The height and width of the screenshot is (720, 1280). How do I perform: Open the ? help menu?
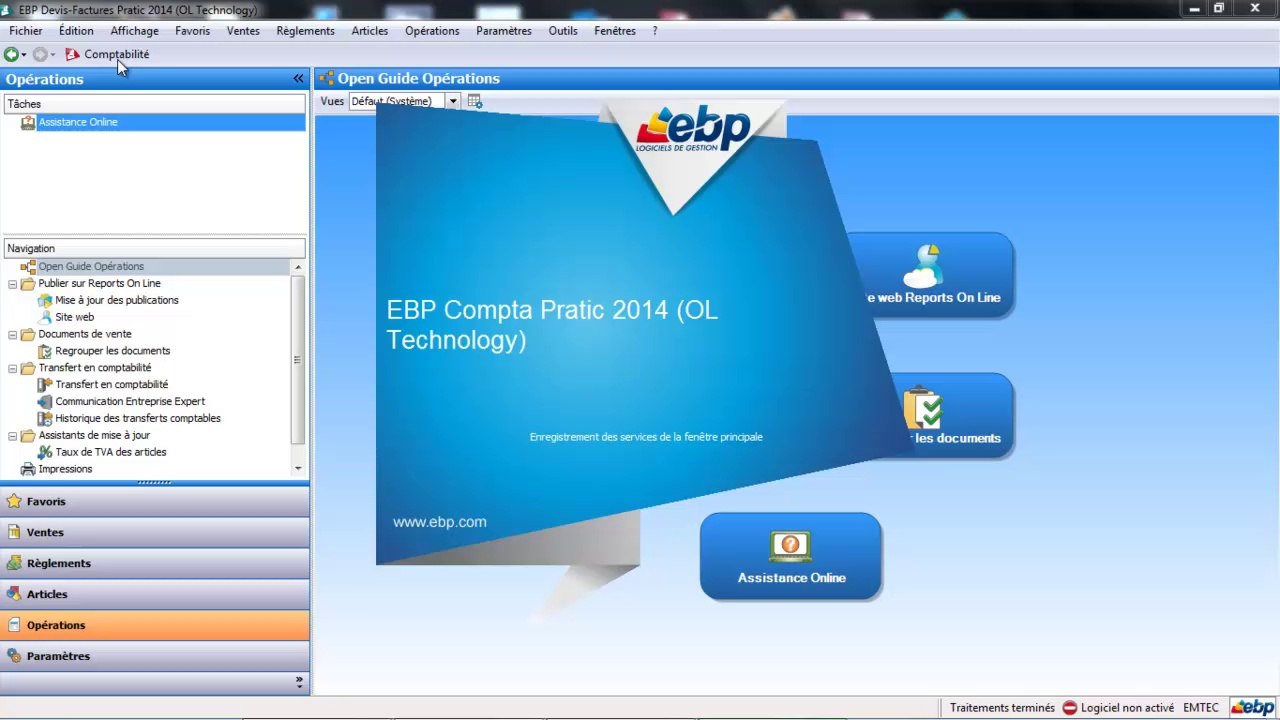click(x=655, y=31)
